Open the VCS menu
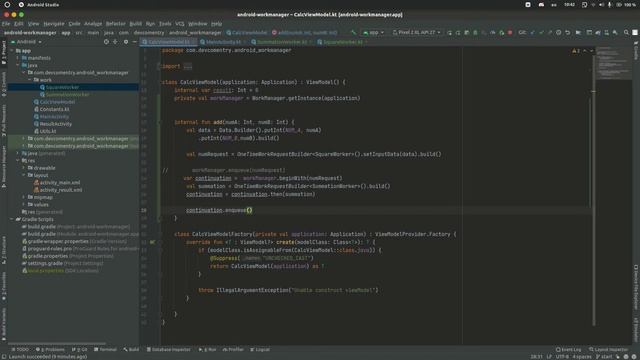Image resolution: width=640 pixels, height=360 pixels. click(x=180, y=24)
